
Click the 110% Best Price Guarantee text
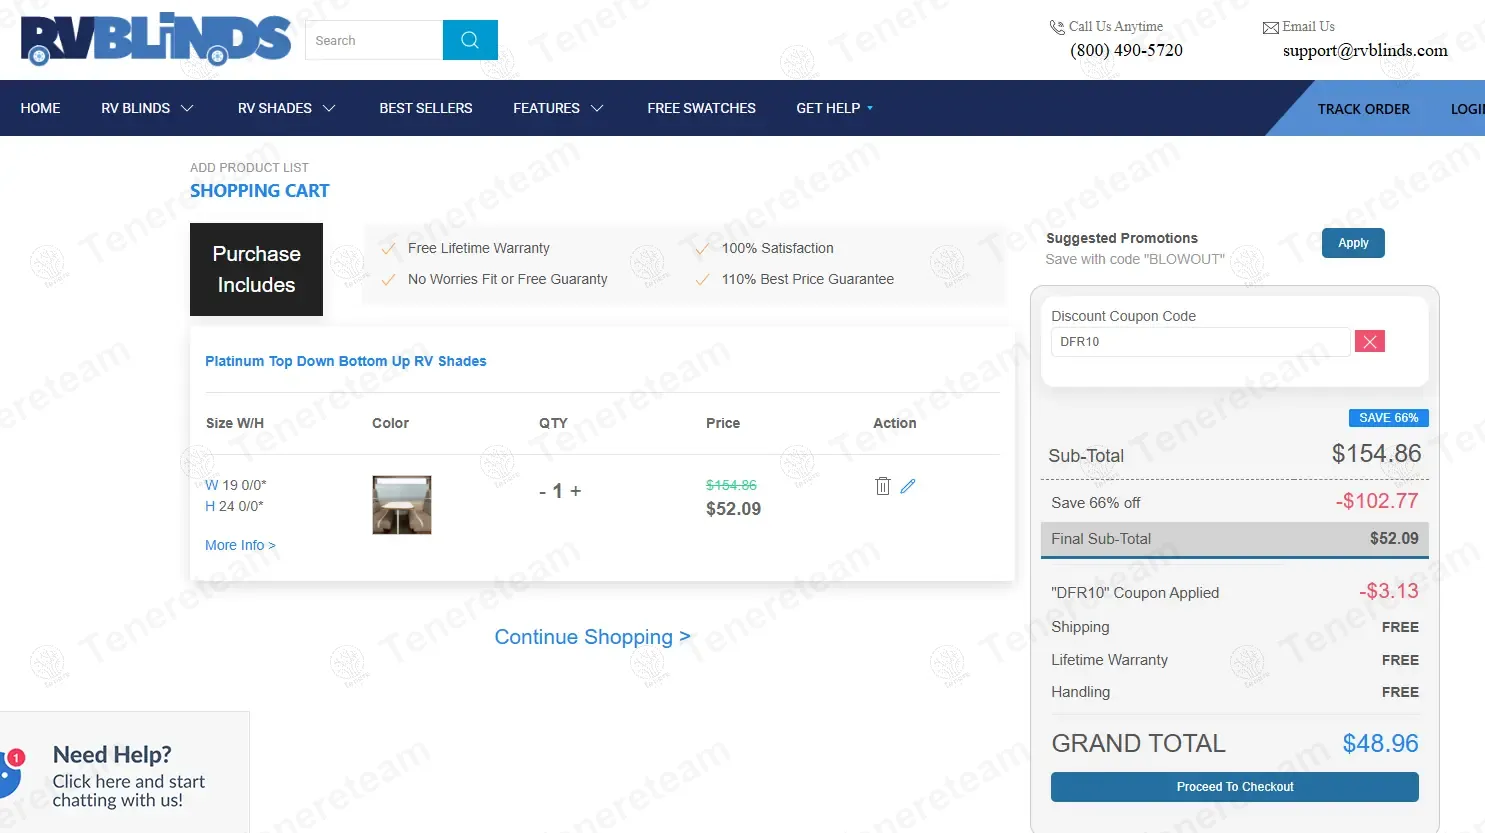click(x=808, y=279)
